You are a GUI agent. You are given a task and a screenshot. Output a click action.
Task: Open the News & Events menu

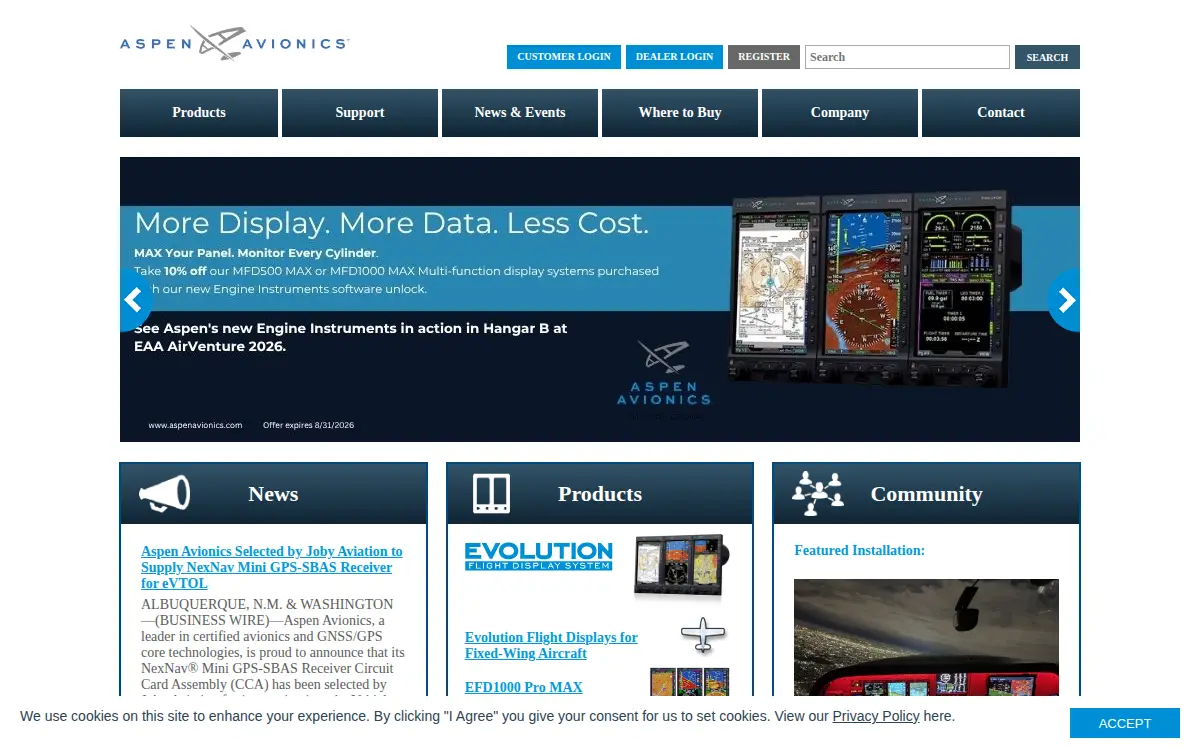tap(520, 113)
